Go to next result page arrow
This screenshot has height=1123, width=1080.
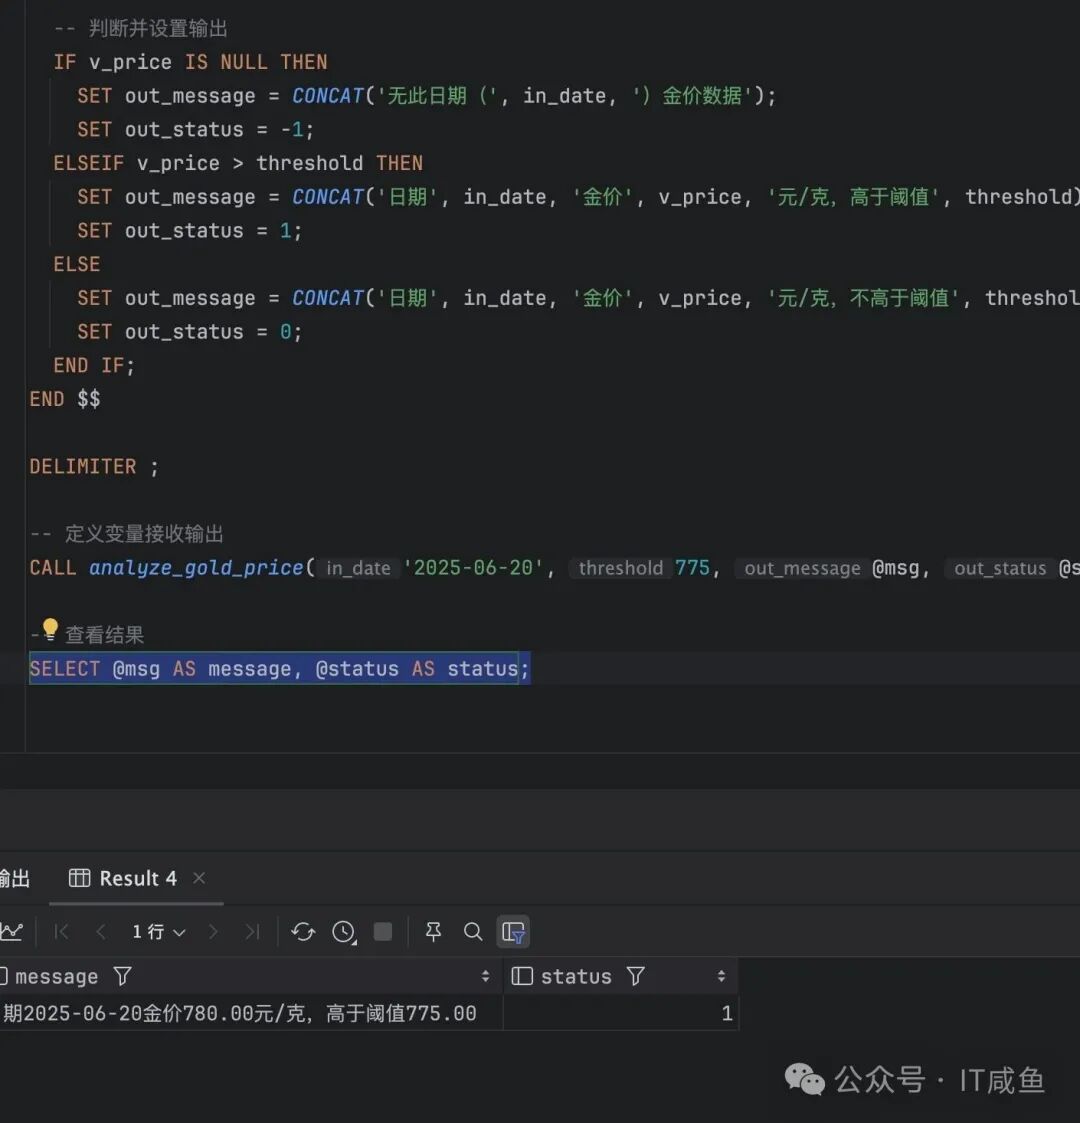(x=213, y=931)
